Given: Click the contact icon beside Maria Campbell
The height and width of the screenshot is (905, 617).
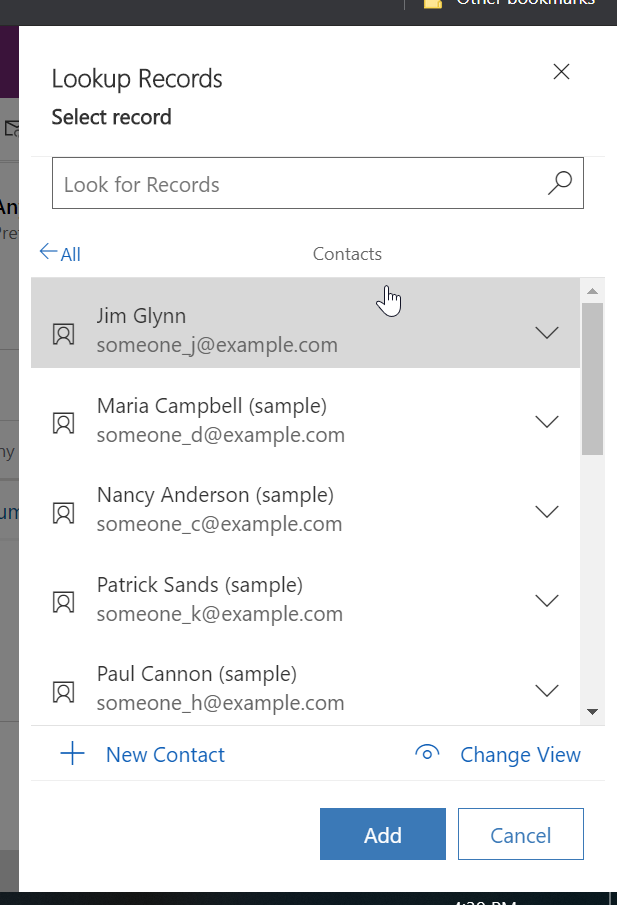Looking at the screenshot, I should (x=64, y=421).
